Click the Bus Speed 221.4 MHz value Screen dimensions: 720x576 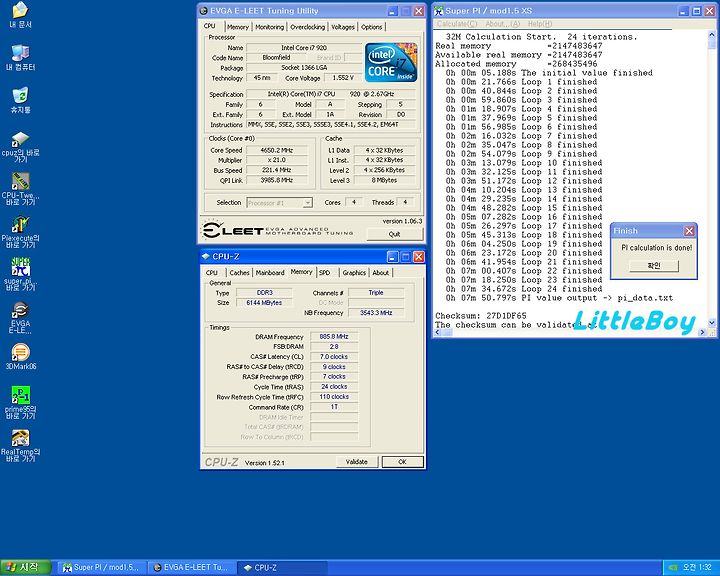277,170
